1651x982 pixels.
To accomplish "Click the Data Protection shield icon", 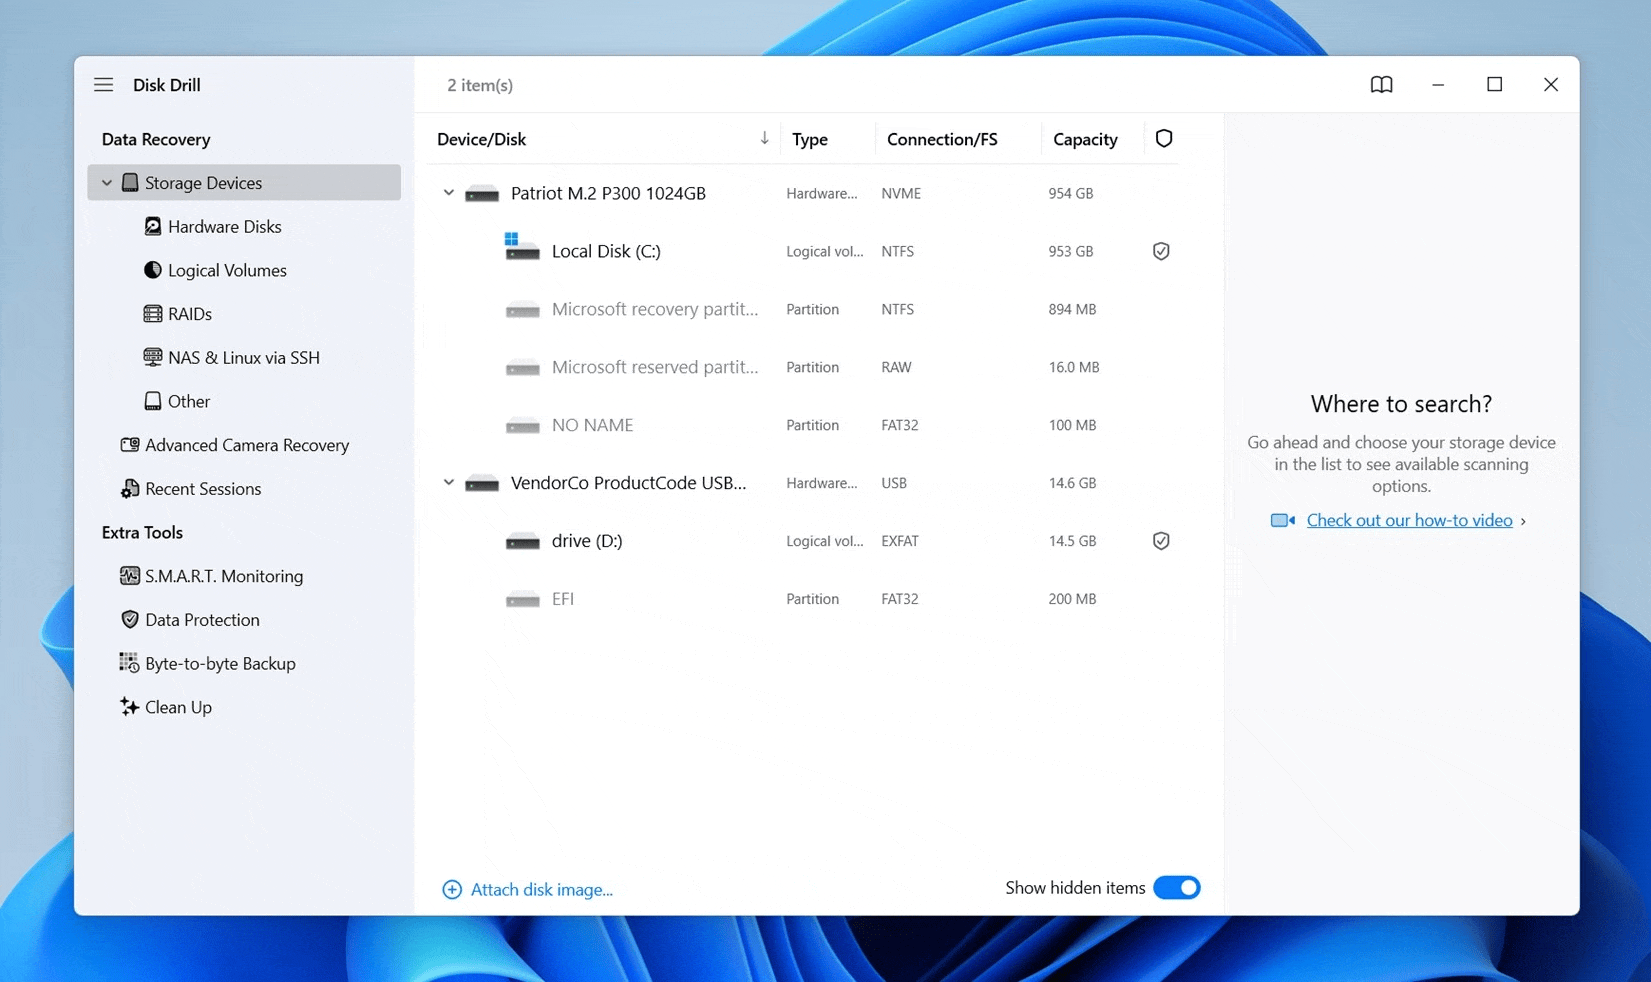I will pos(129,619).
